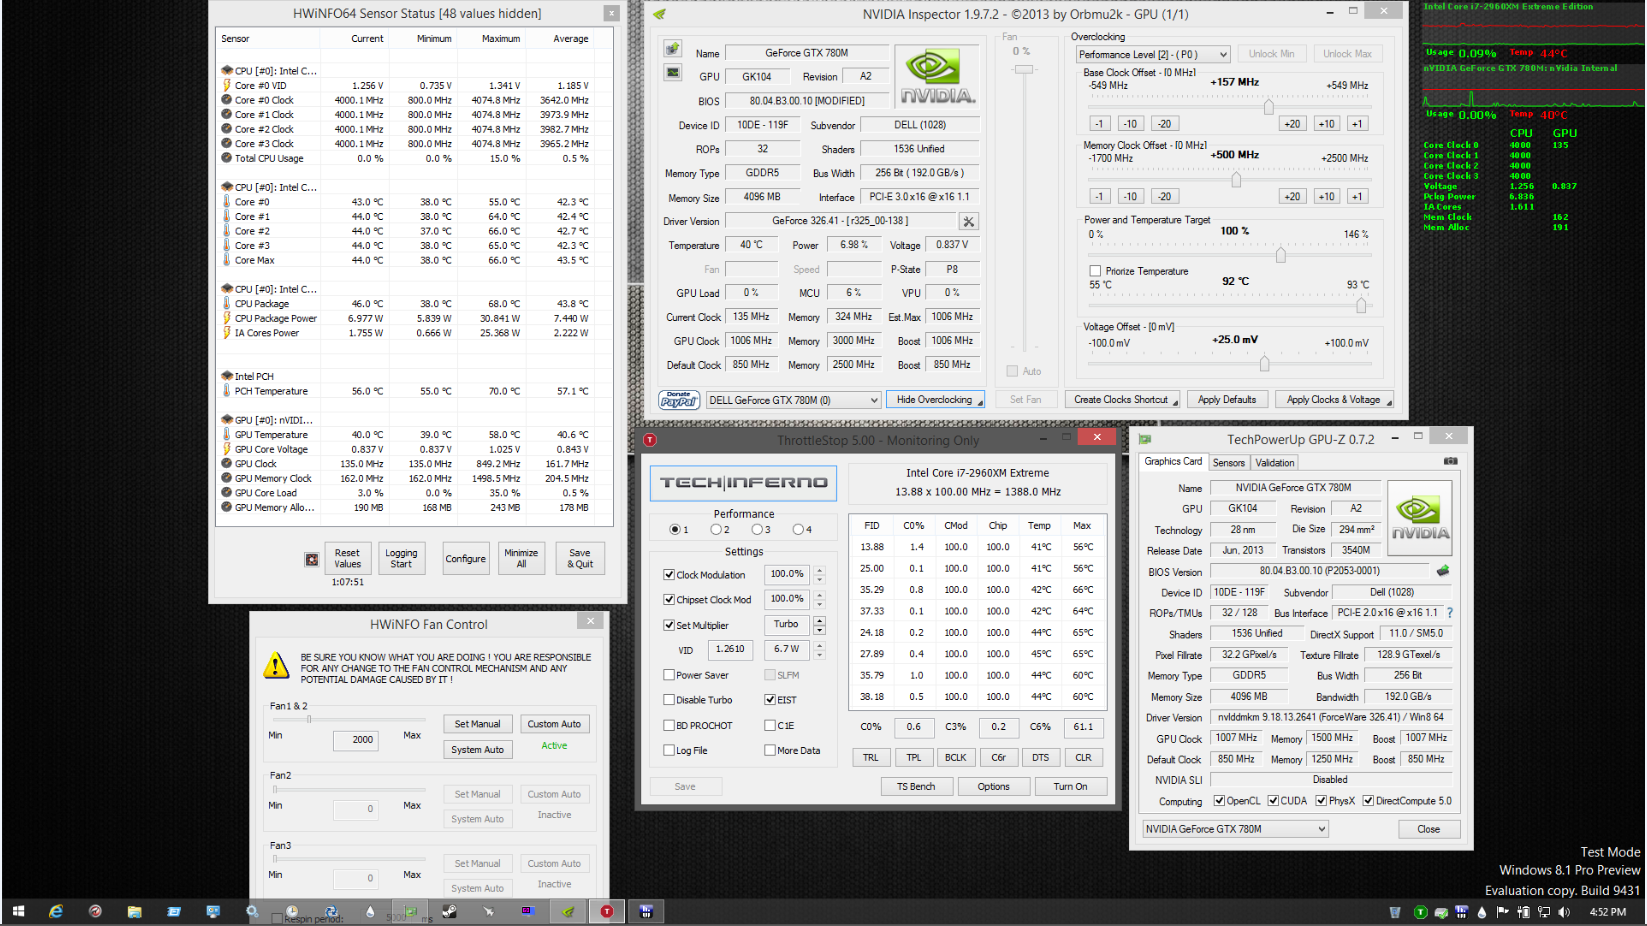Select the Graphics Card tab in GPU-Z
1647x926 pixels.
pyautogui.click(x=1173, y=462)
